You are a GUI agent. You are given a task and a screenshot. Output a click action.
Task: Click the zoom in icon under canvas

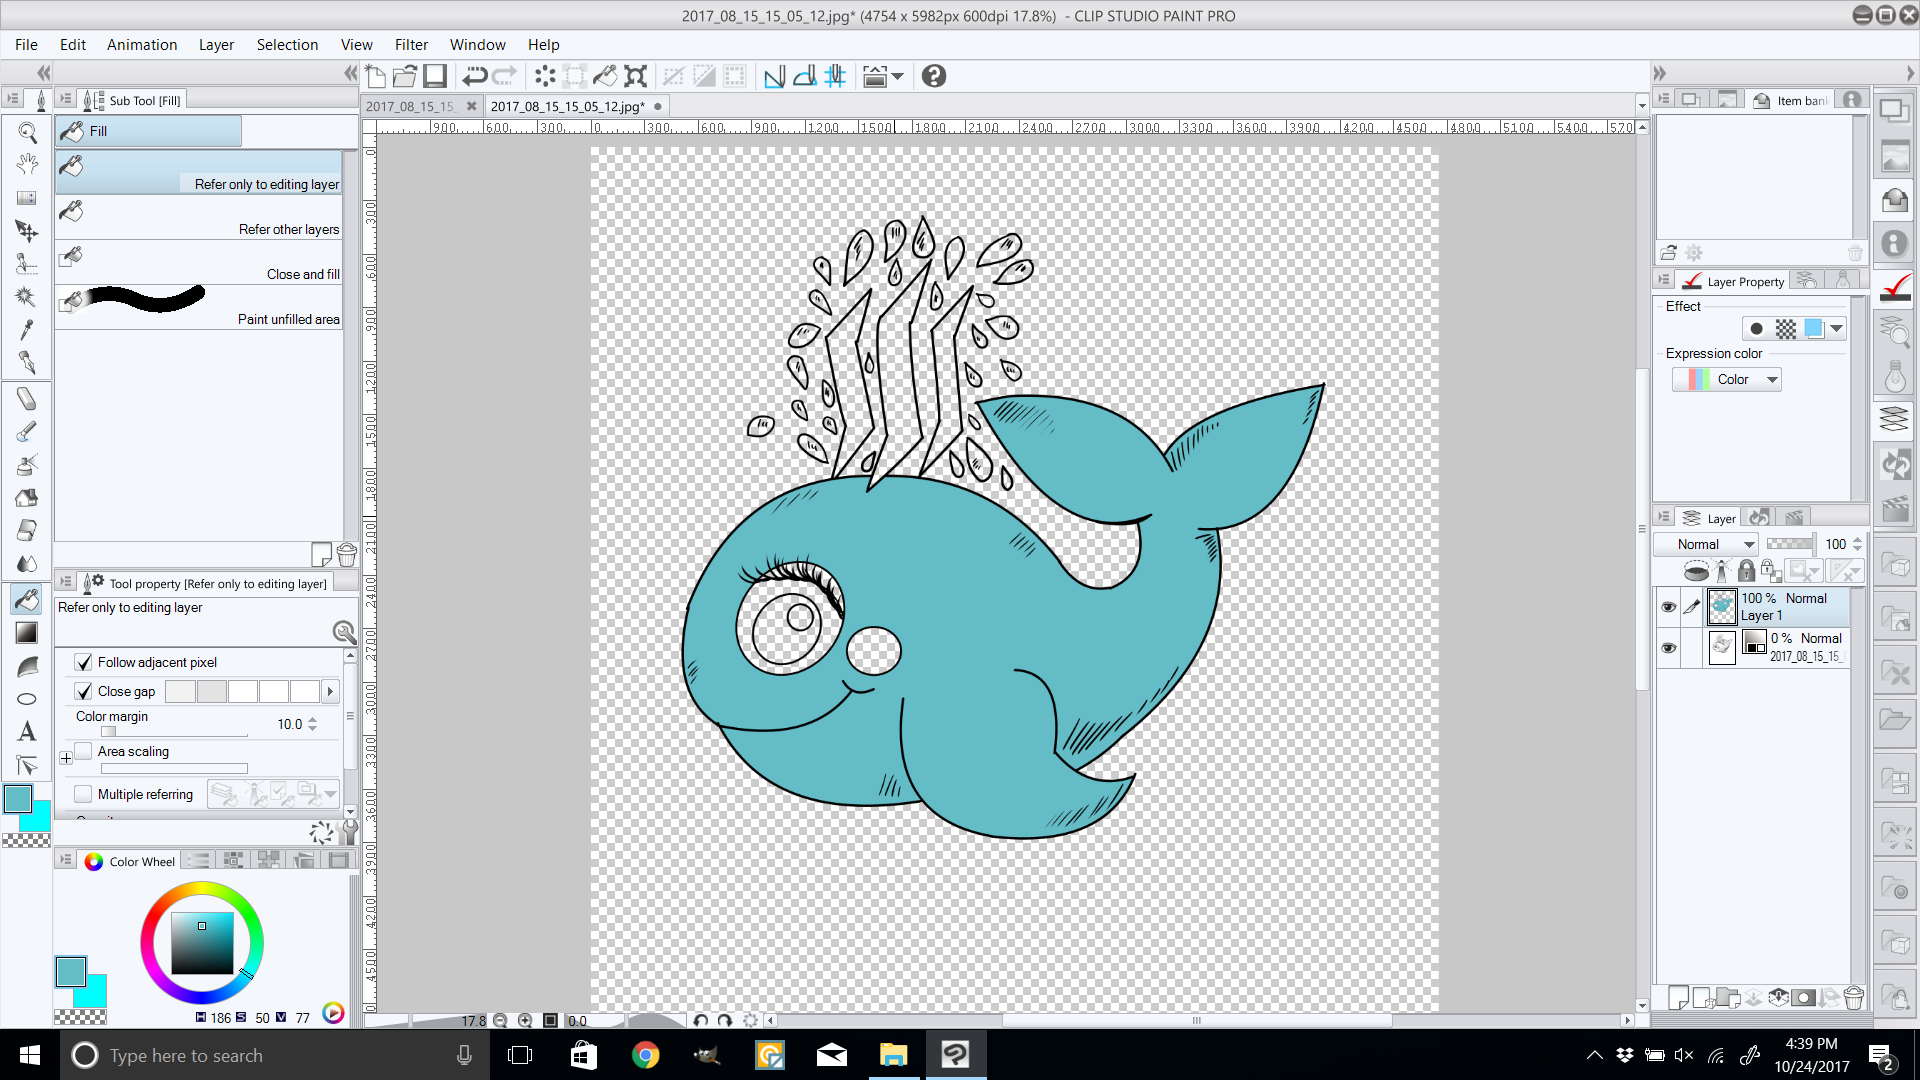pyautogui.click(x=525, y=1020)
